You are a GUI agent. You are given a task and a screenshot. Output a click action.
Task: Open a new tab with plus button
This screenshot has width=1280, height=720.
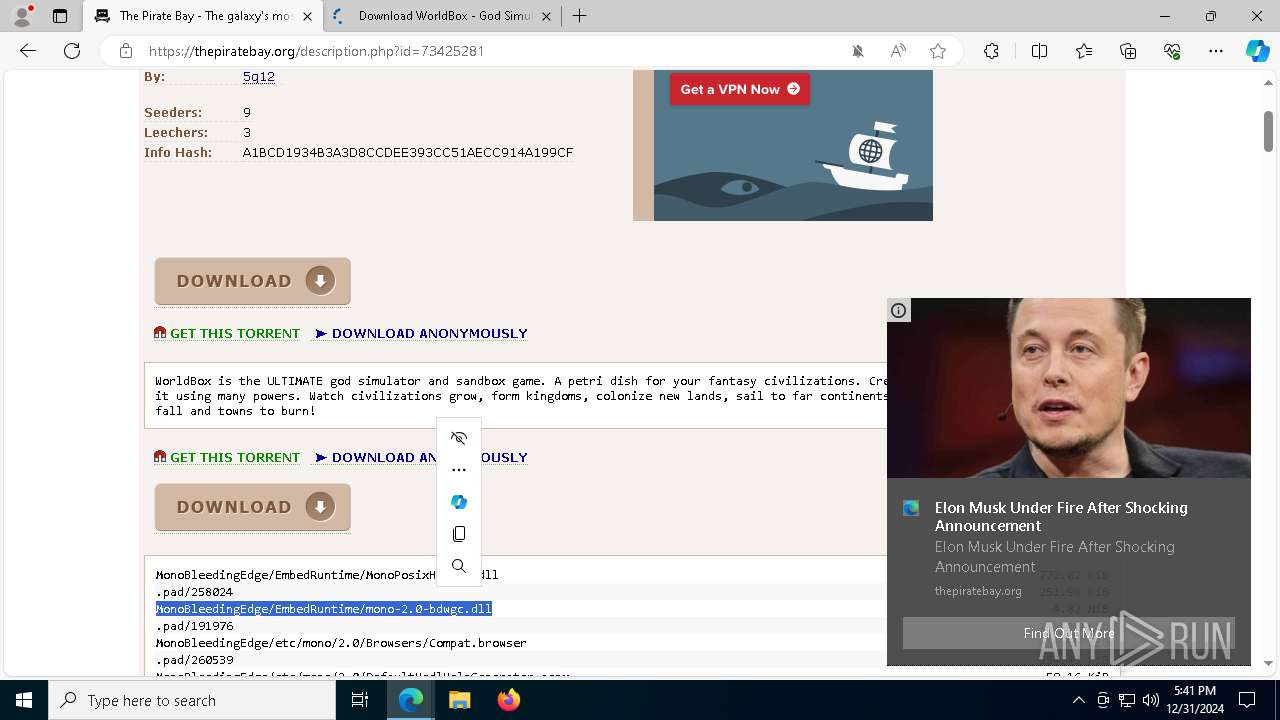point(579,16)
